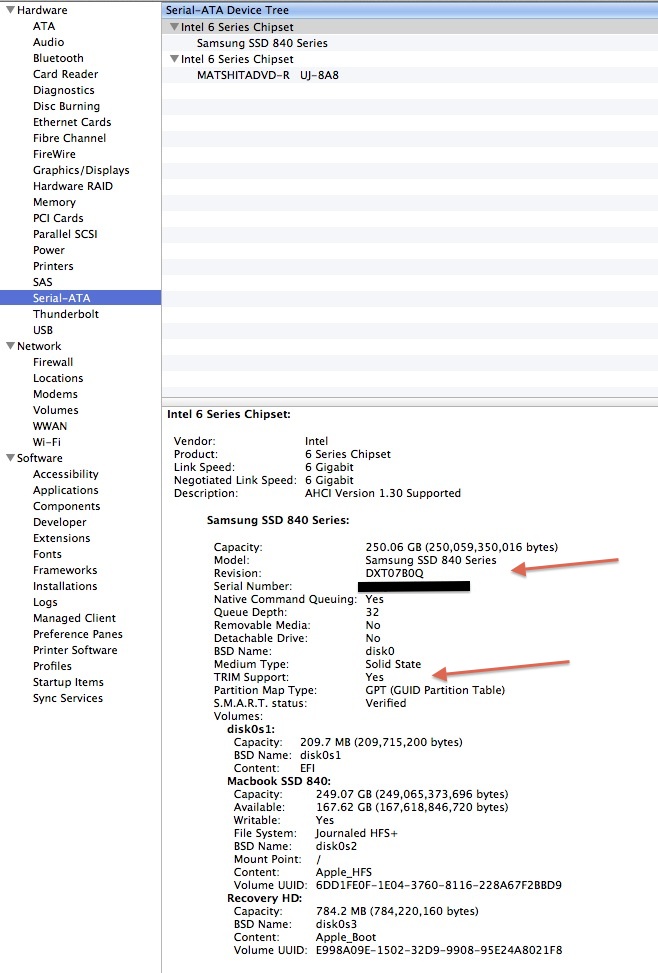Open Logs under Software

click(45, 602)
